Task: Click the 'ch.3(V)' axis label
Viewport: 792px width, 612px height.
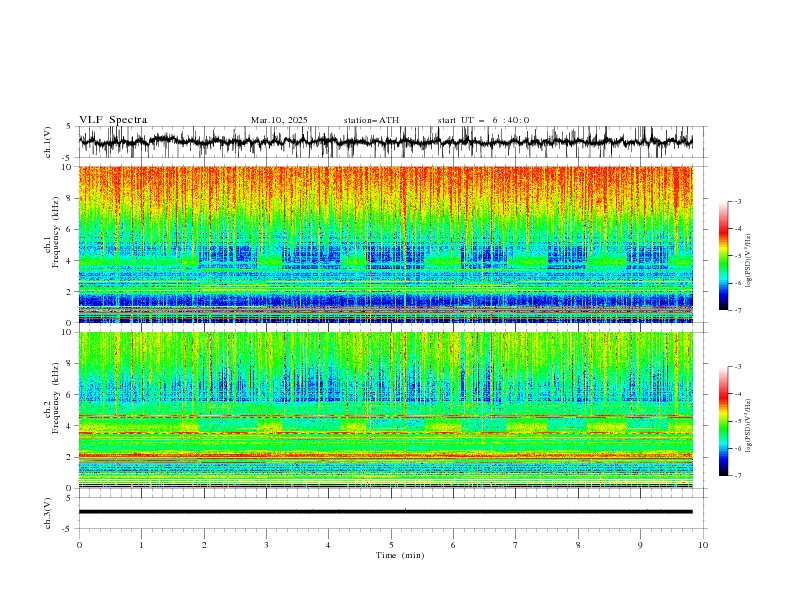Action: coord(48,513)
